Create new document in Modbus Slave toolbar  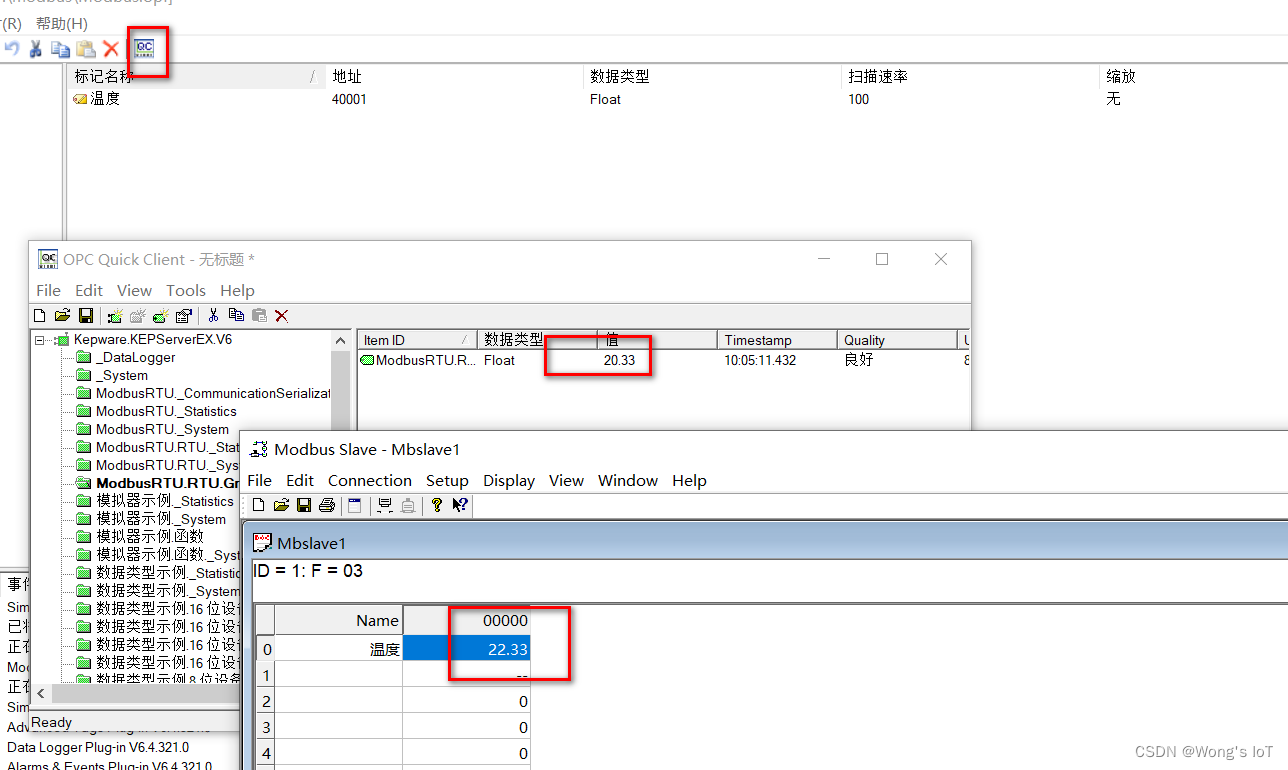[x=258, y=505]
